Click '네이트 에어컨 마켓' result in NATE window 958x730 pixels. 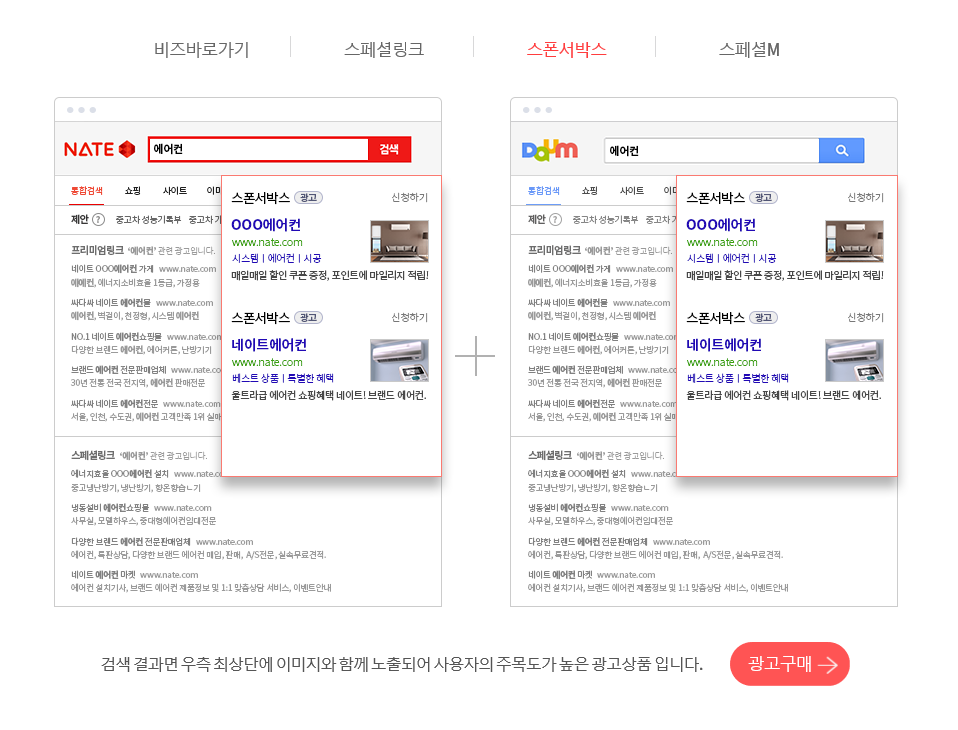(103, 575)
